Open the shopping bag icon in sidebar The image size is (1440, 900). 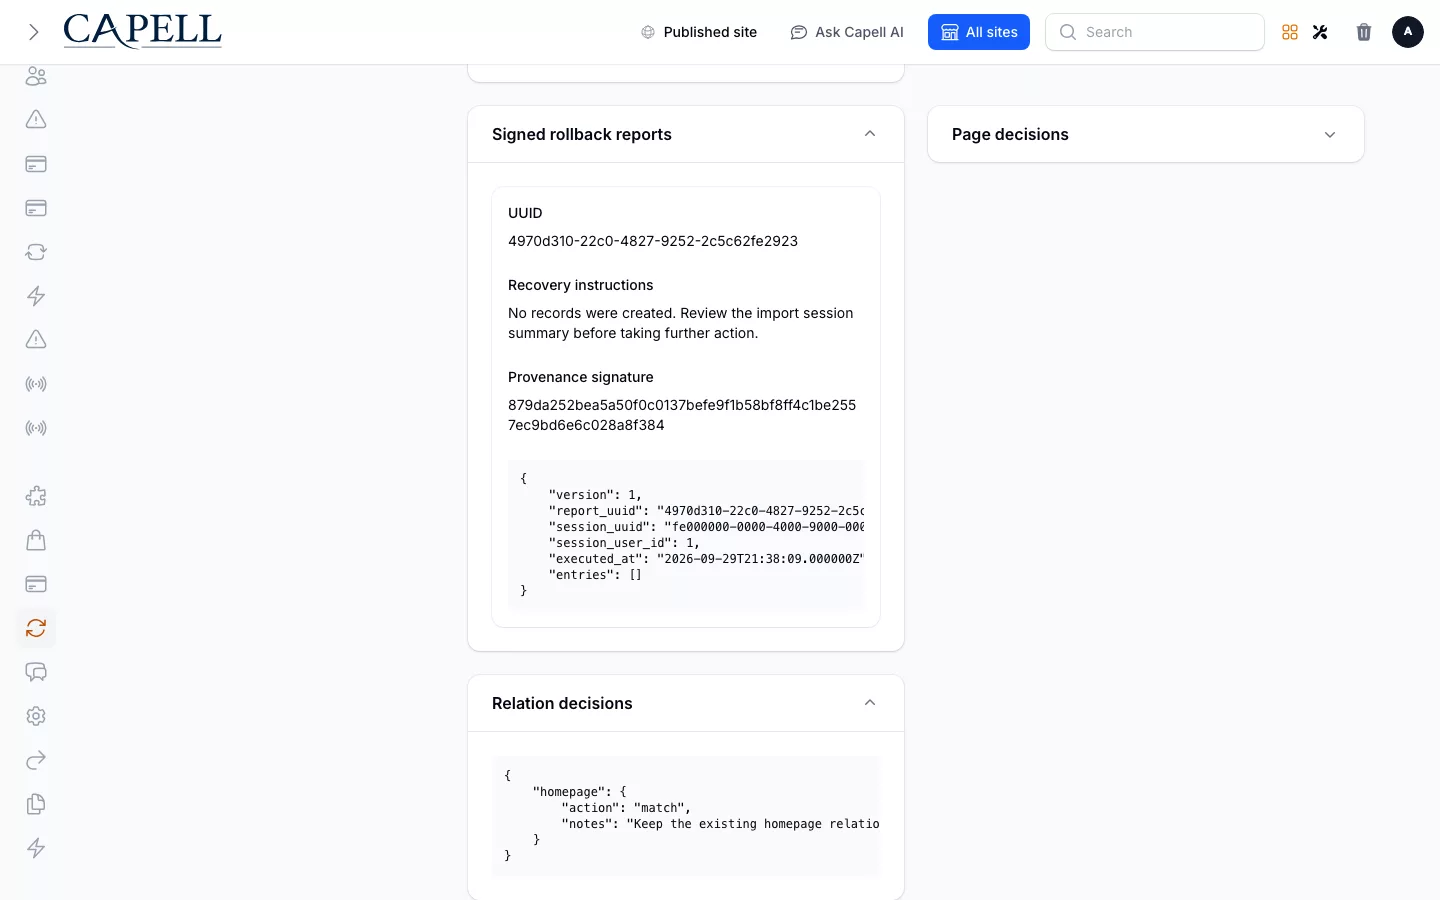(36, 540)
